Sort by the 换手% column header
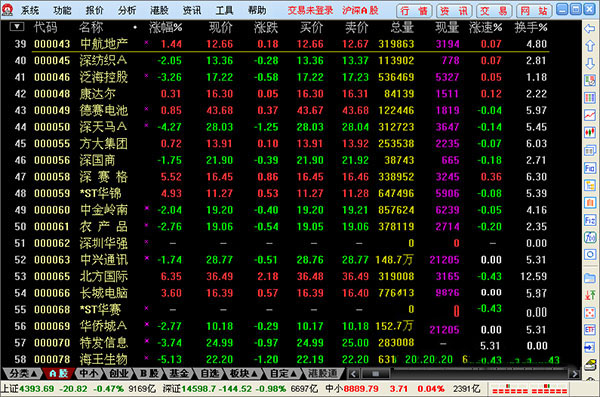600x397 pixels. 531,27
